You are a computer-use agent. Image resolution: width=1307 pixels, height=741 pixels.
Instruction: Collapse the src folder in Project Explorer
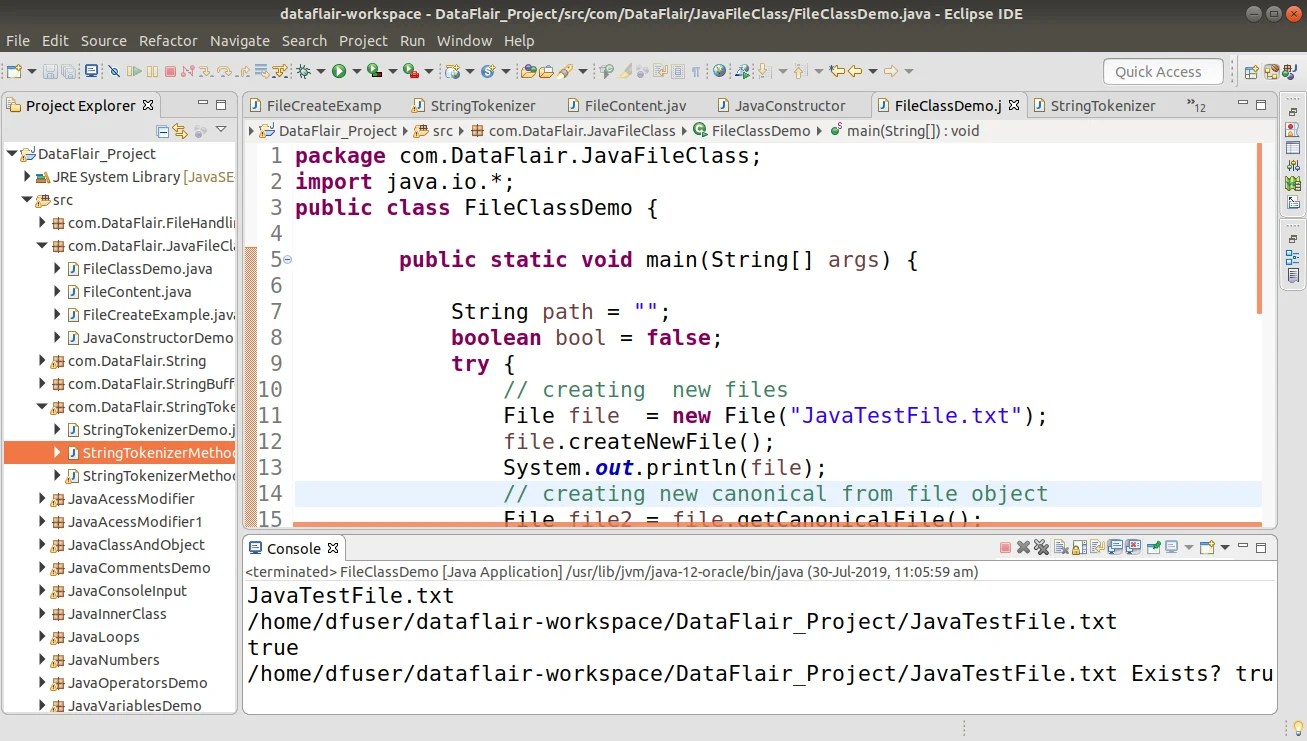click(x=27, y=200)
